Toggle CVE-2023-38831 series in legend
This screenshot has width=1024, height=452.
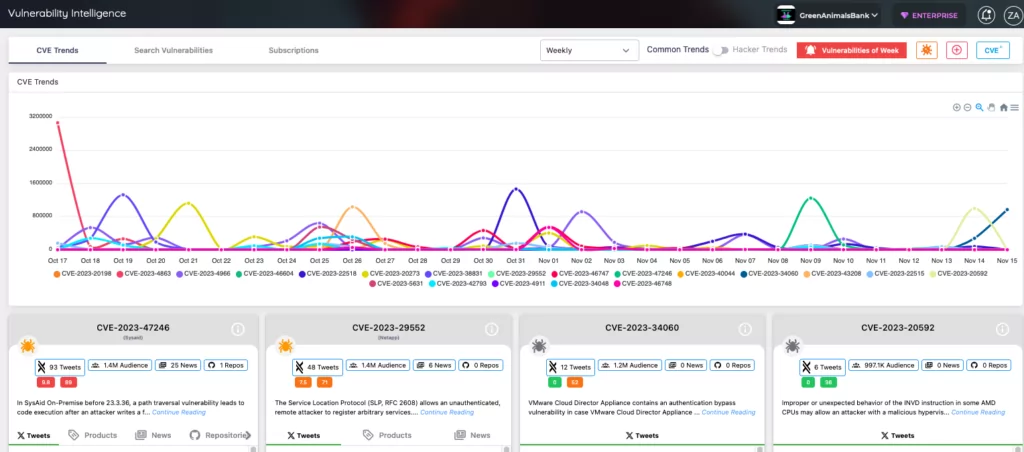(x=454, y=274)
